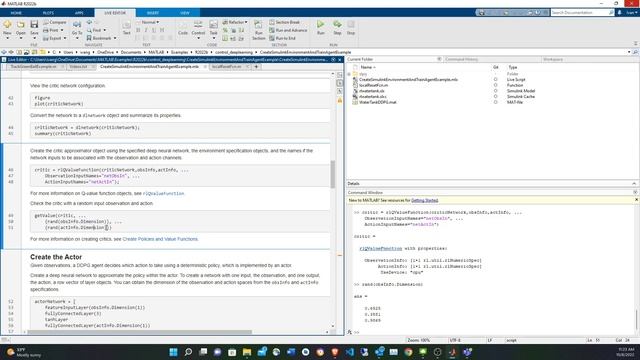Close the Getting Started banner
This screenshot has height=360, width=640.
(x=636, y=200)
